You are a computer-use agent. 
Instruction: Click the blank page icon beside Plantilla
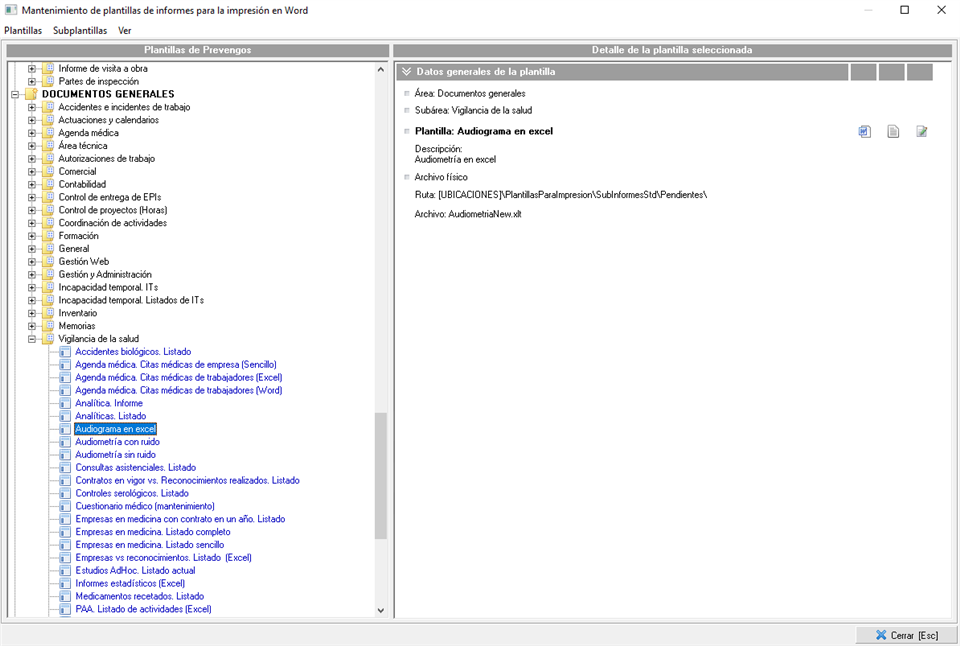(893, 132)
